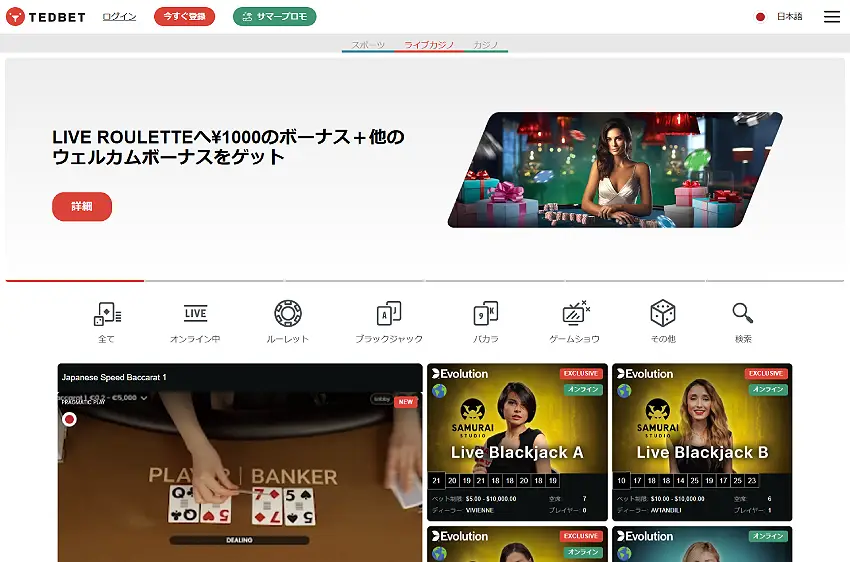Image resolution: width=850 pixels, height=562 pixels.
Task: Click the 今すぐ登録 register button
Action: tap(184, 17)
